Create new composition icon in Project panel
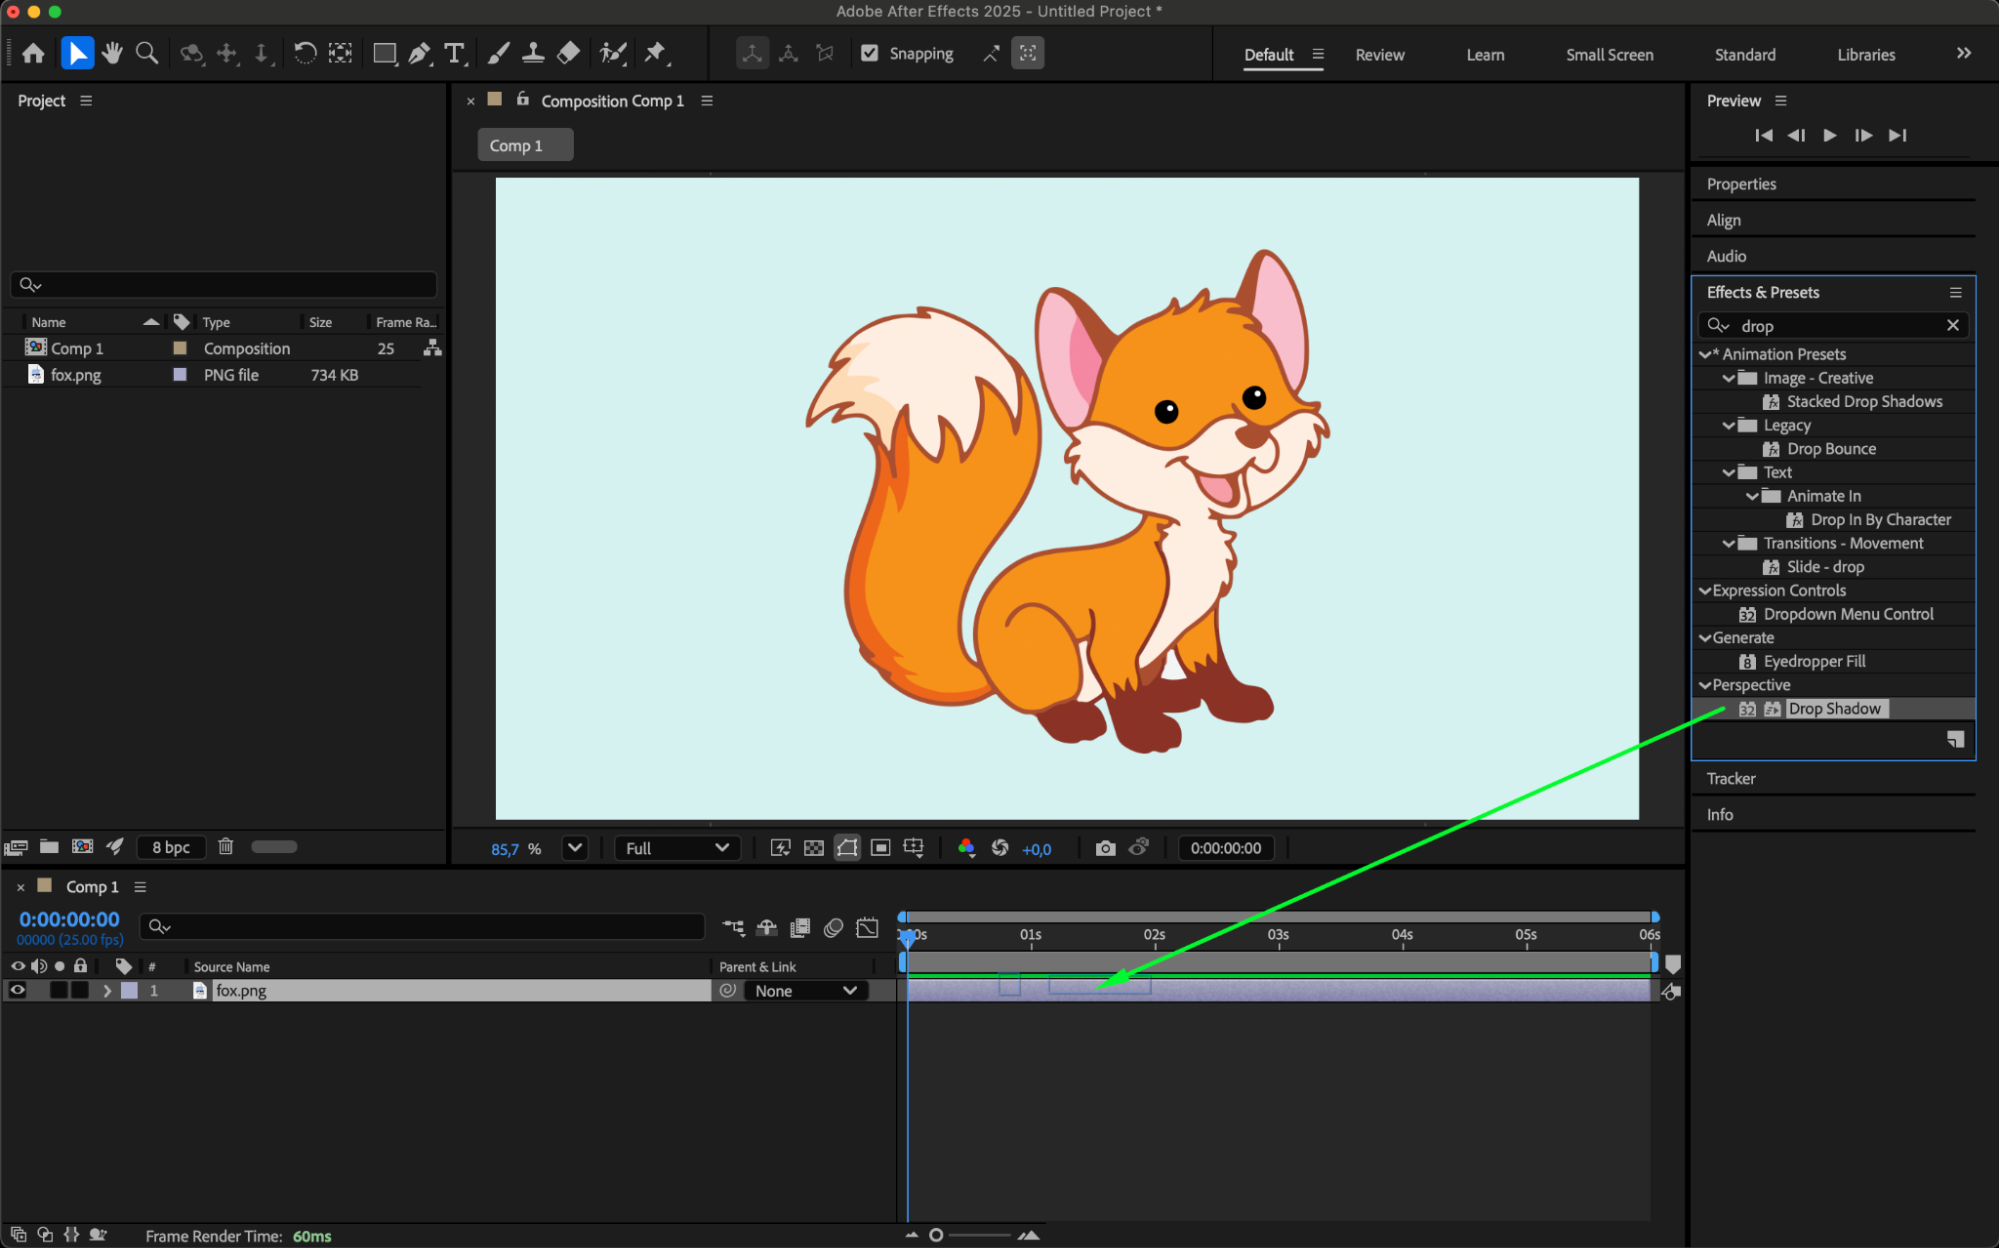Screen dimensions: 1999x1249 [82, 847]
